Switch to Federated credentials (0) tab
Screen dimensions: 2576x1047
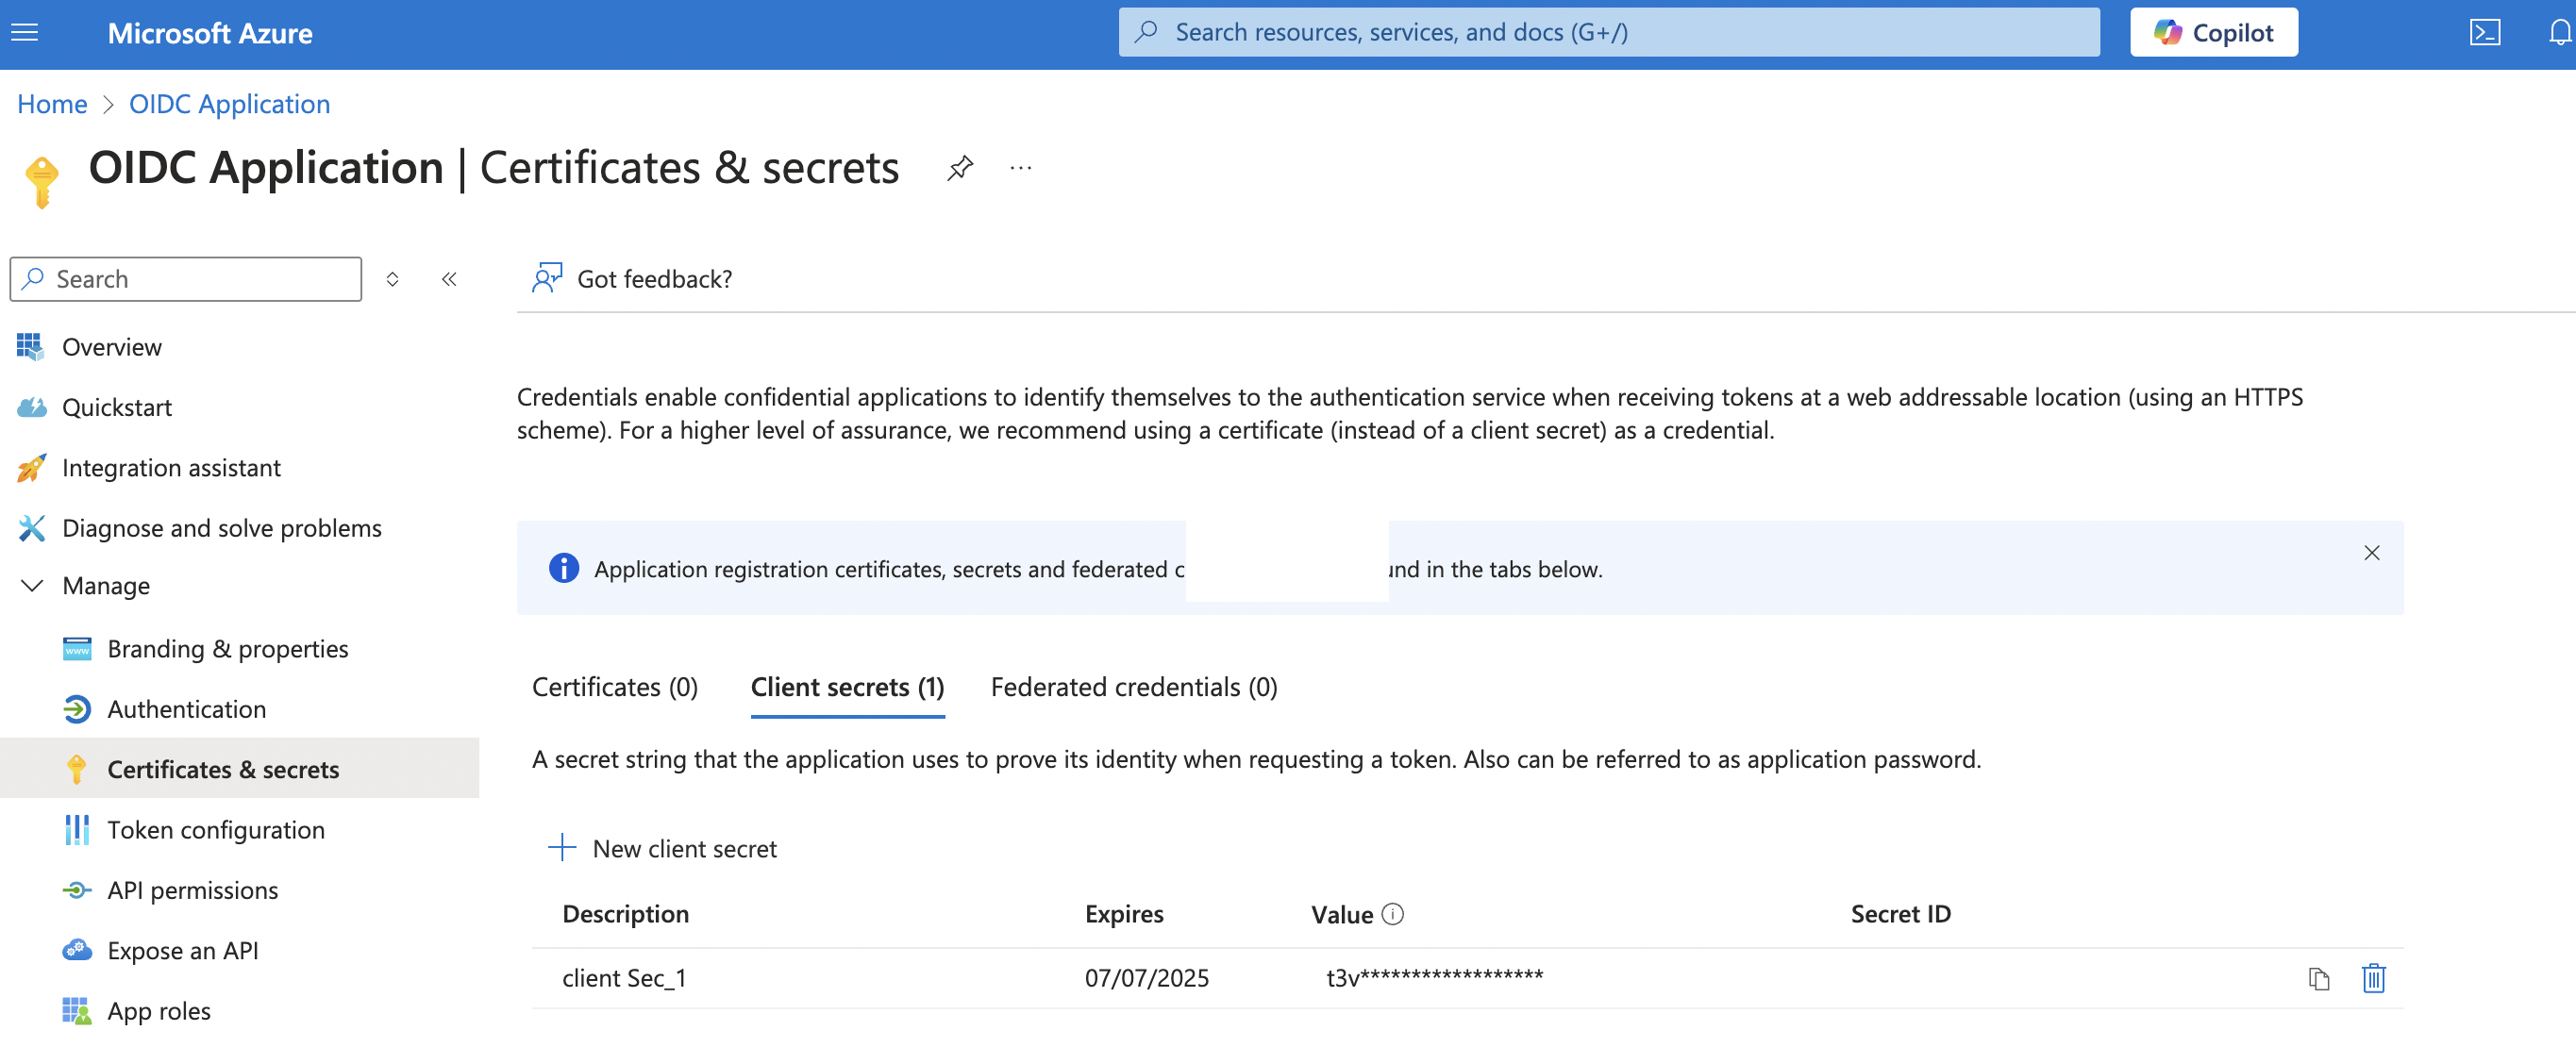click(1134, 687)
